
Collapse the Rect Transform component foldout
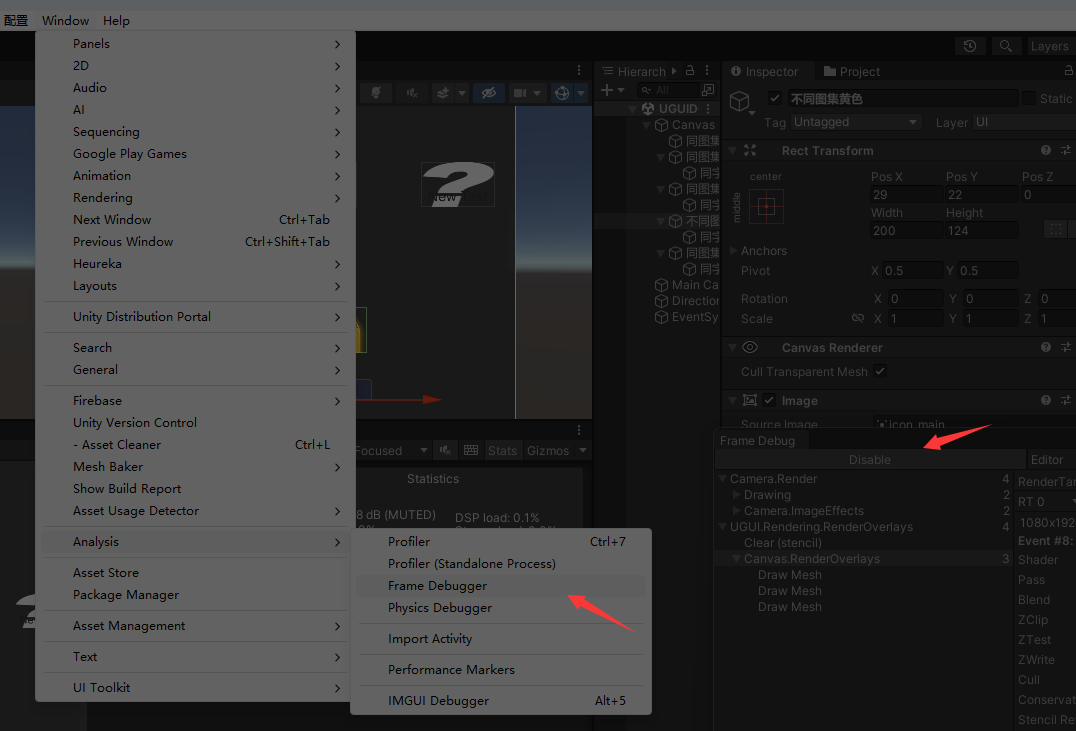click(732, 150)
